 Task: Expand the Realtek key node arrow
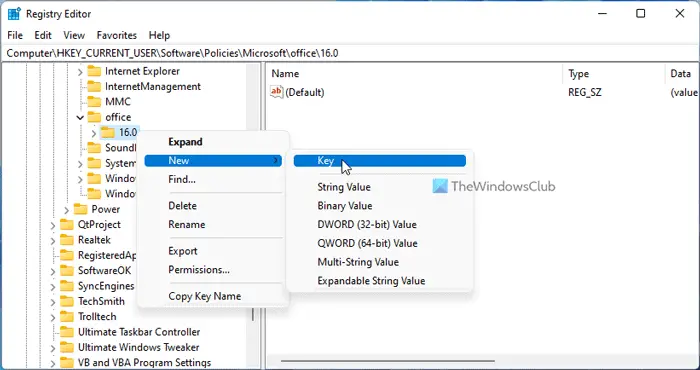click(x=53, y=240)
